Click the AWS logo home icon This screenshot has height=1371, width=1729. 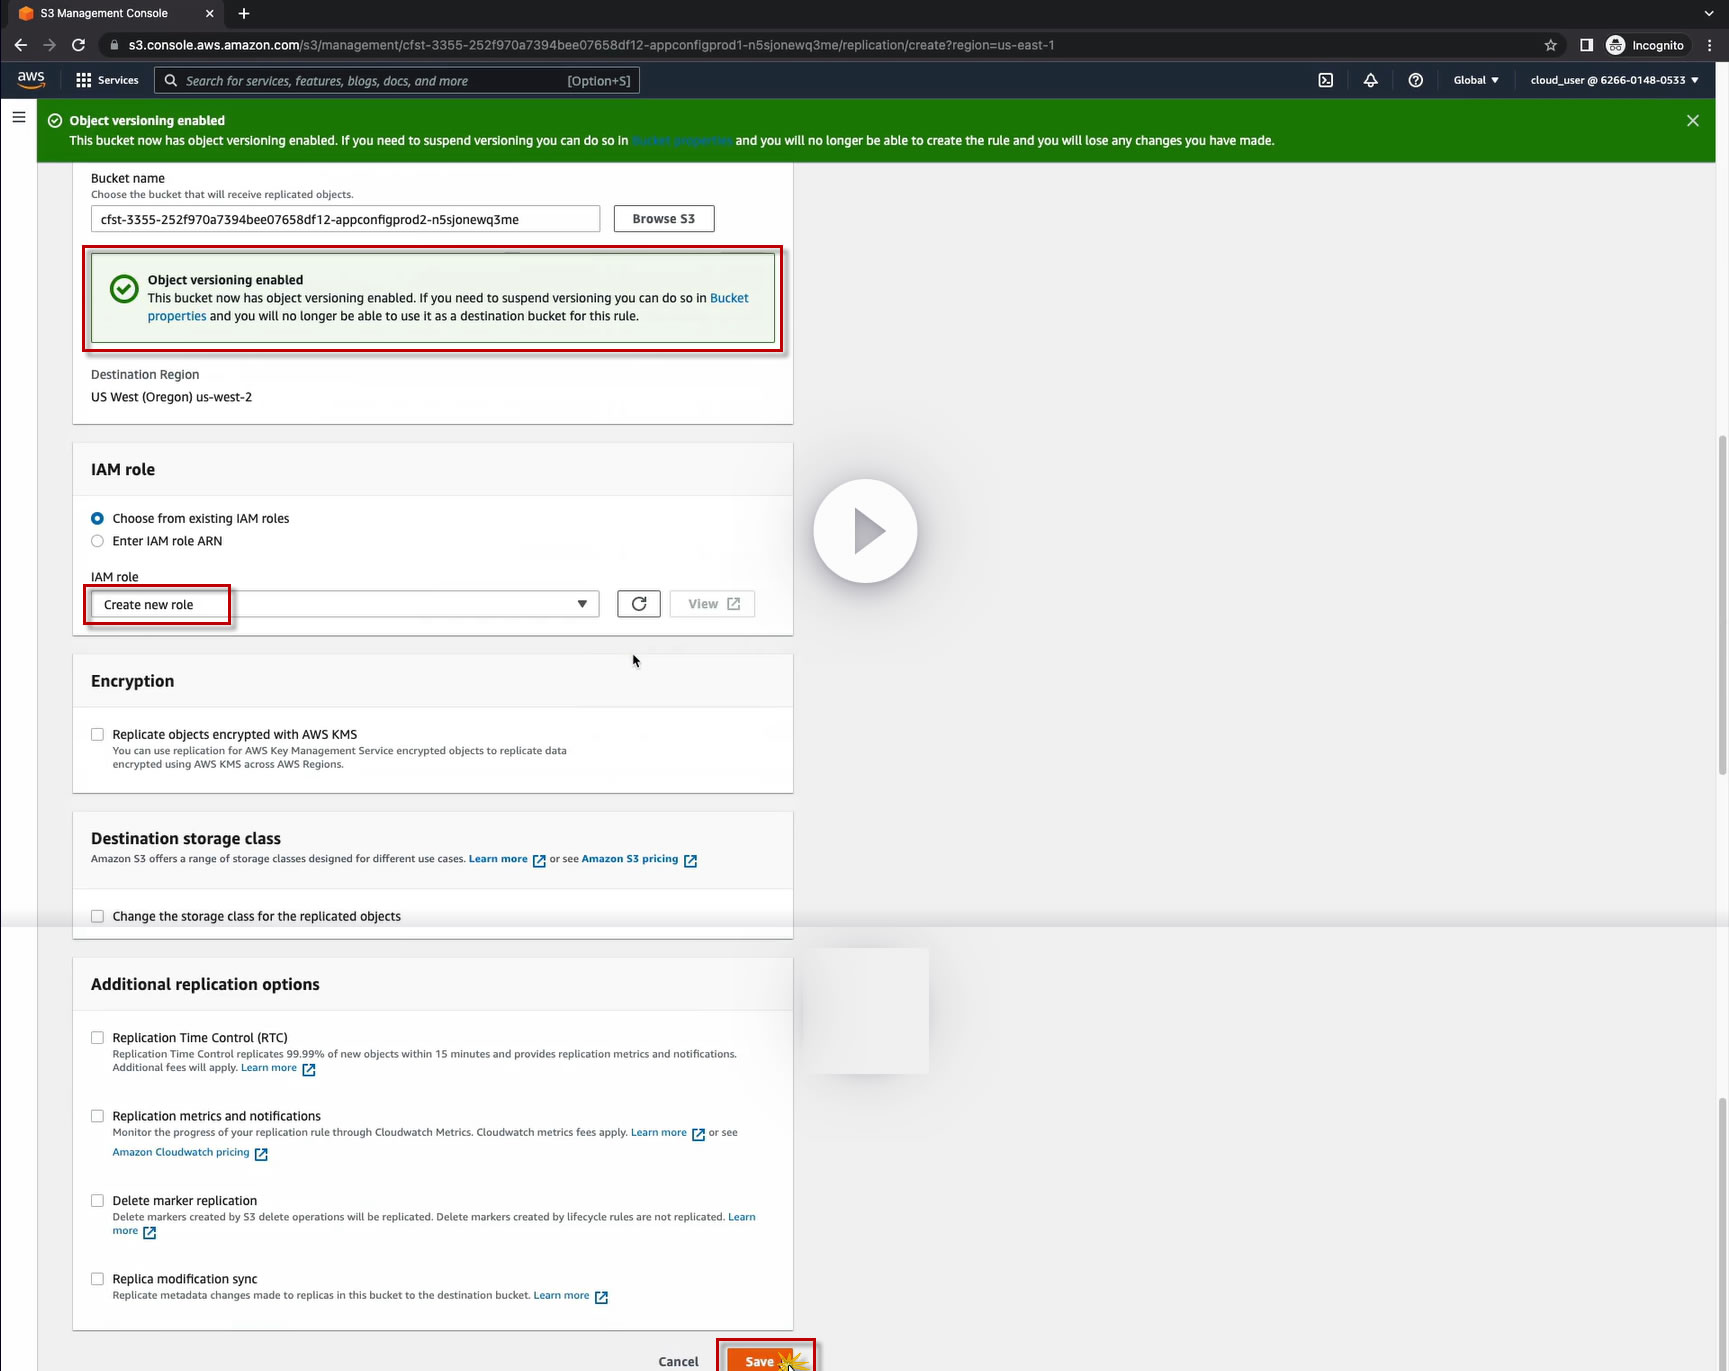[31, 79]
